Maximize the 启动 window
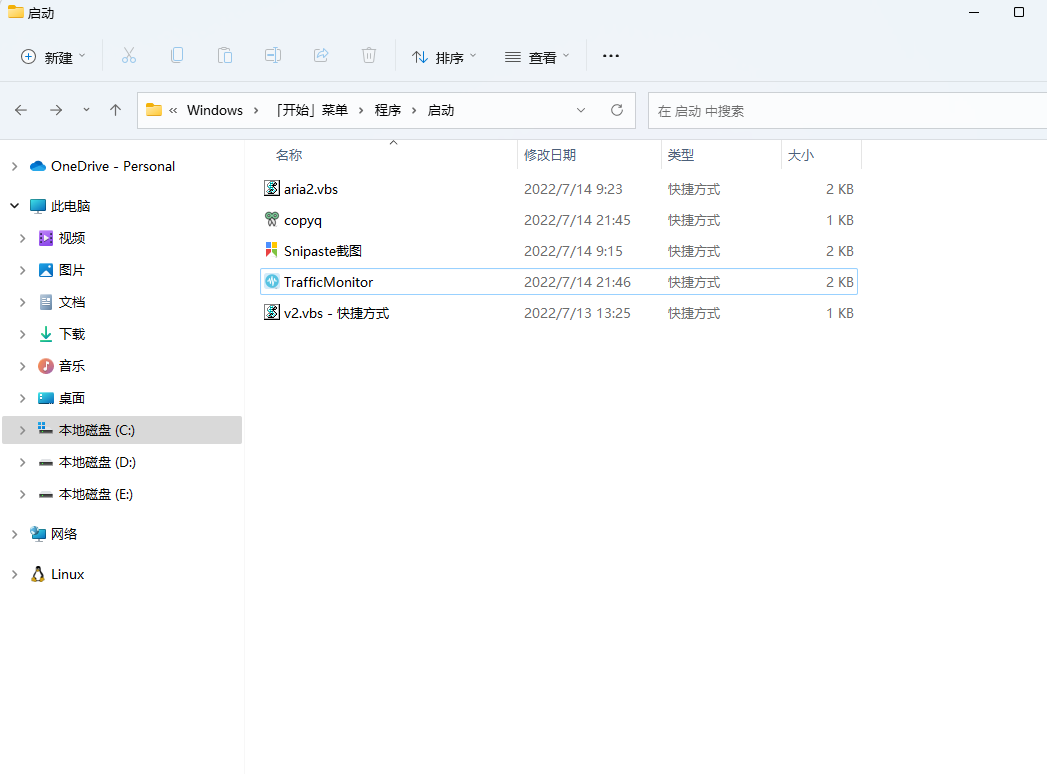Image resolution: width=1047 pixels, height=774 pixels. [x=1018, y=12]
